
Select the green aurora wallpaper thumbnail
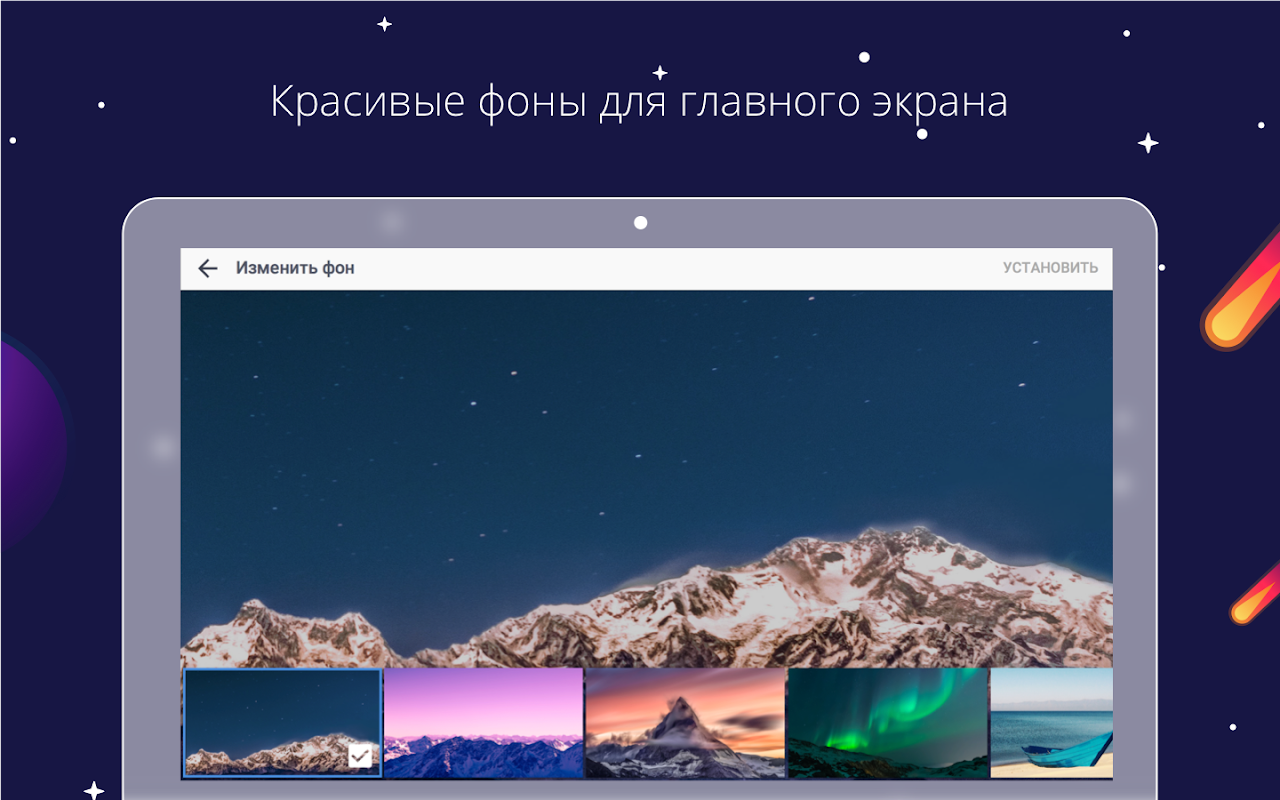pos(888,723)
